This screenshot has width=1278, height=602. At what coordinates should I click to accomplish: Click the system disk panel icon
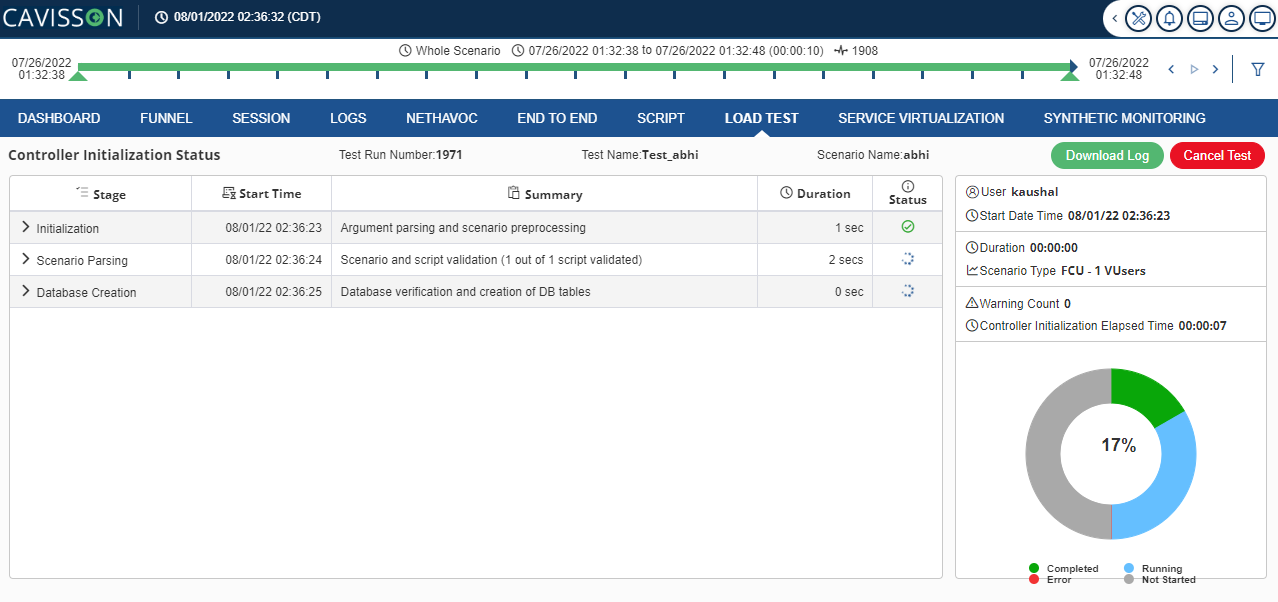[x=1201, y=18]
